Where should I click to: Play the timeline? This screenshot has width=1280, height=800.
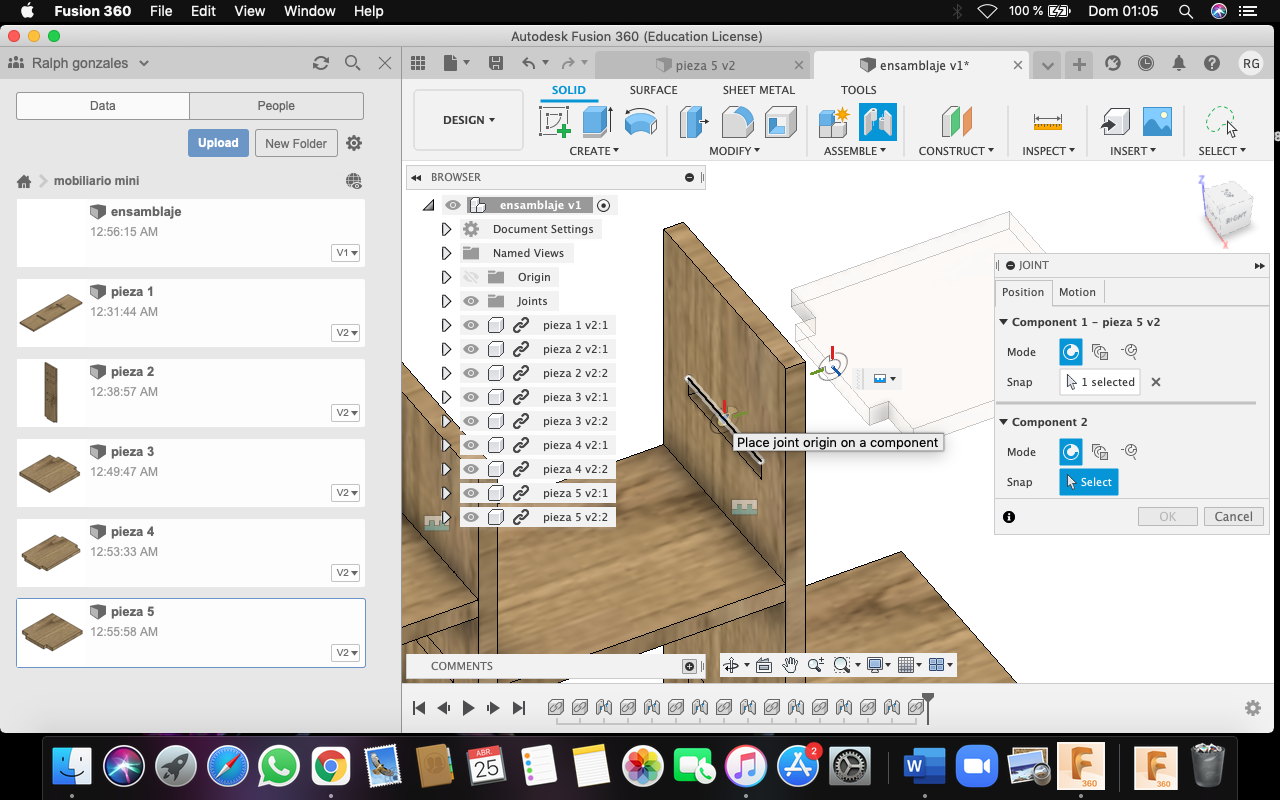tap(468, 708)
